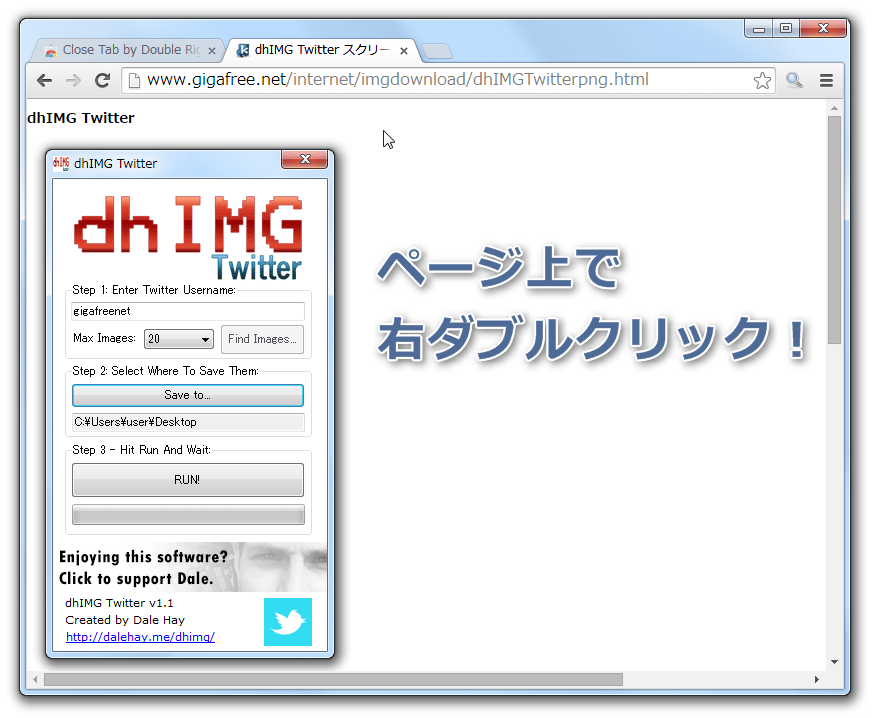Click the 'Step 1: Enter Twitter Username:' label
Viewport: 874px width, 718px height.
click(154, 290)
